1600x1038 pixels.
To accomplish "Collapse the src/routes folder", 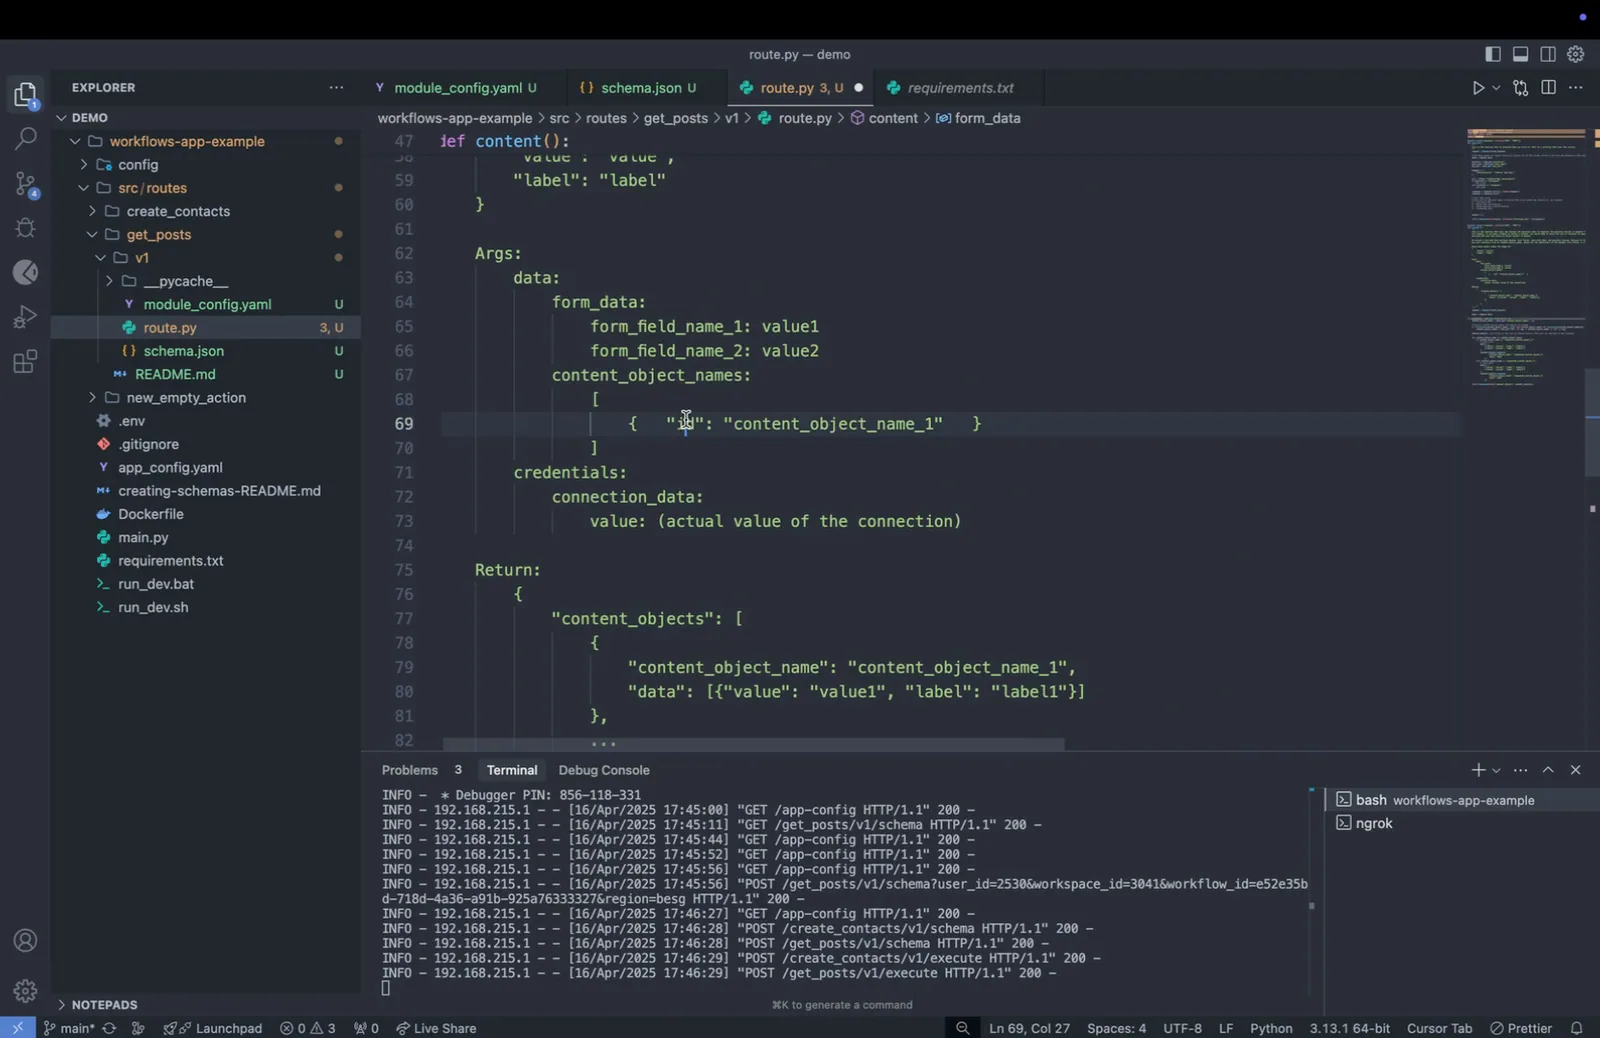I will click(84, 188).
